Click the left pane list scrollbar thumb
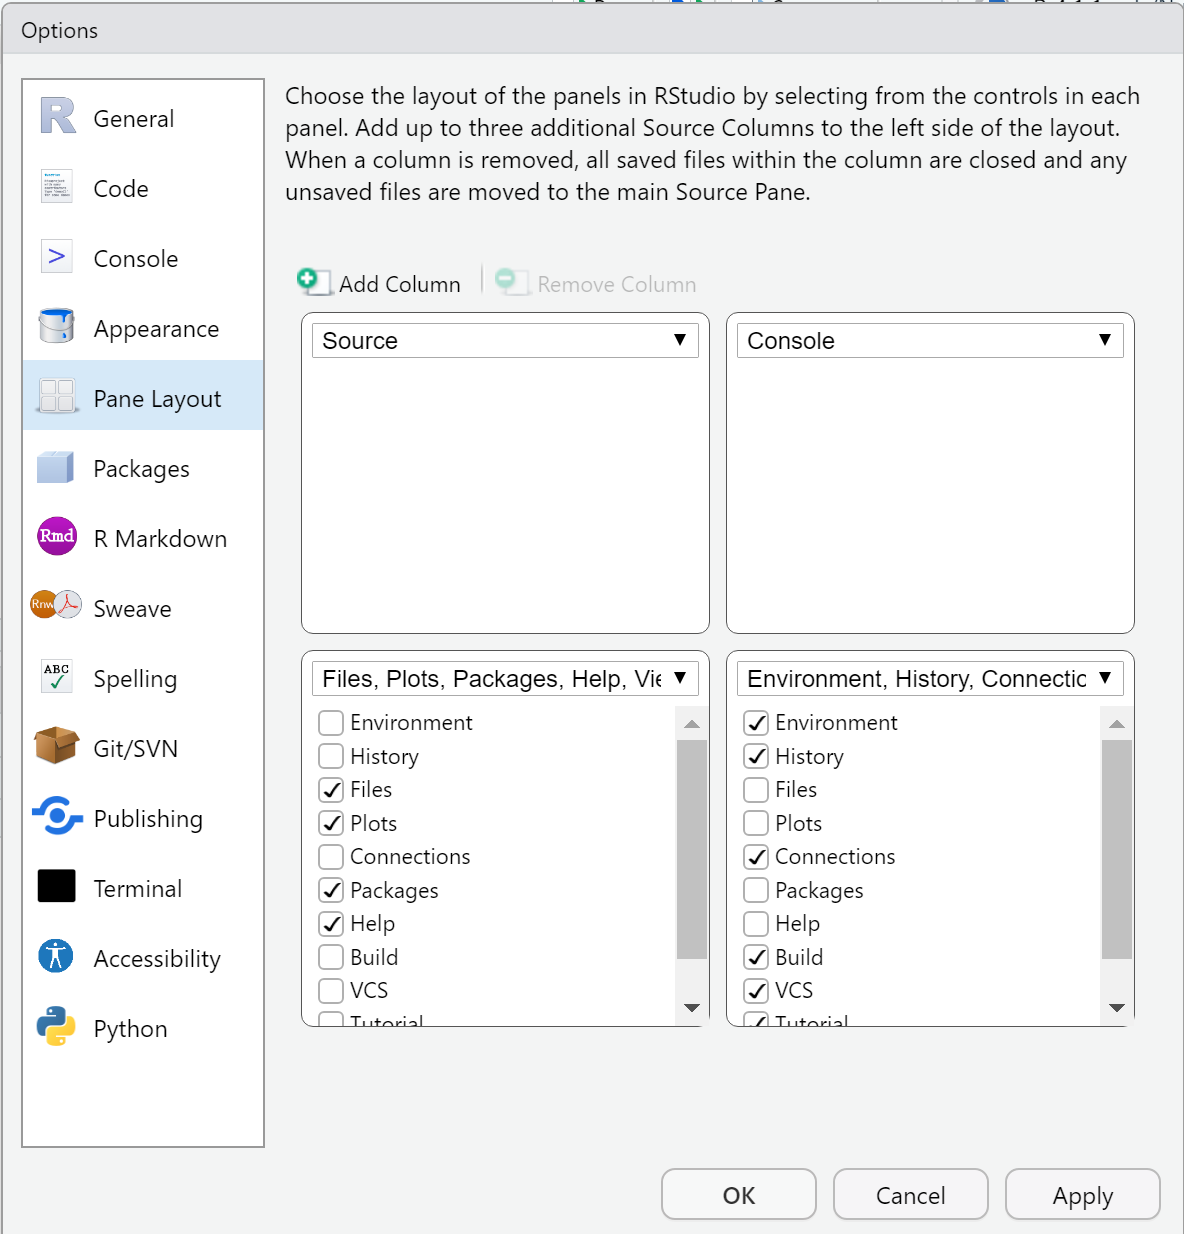The height and width of the screenshot is (1234, 1184). [x=691, y=850]
